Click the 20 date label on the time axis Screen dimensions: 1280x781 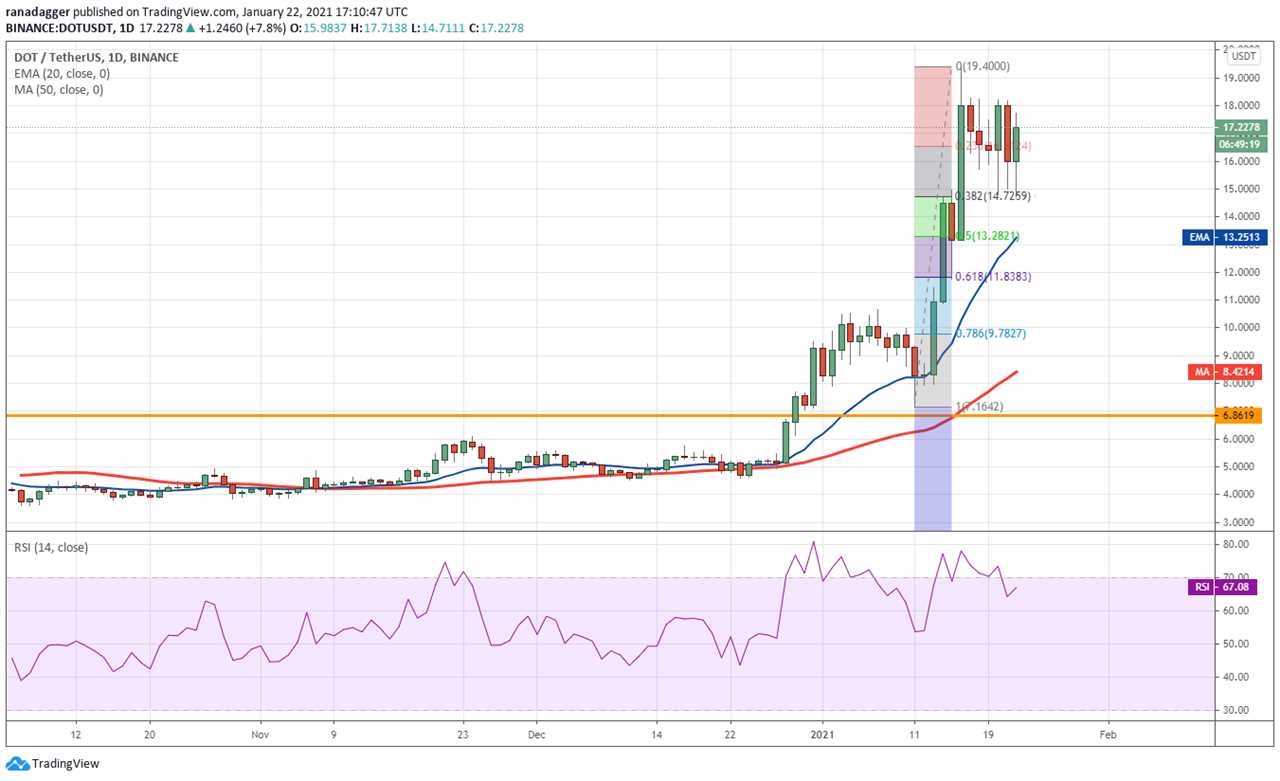coord(149,733)
